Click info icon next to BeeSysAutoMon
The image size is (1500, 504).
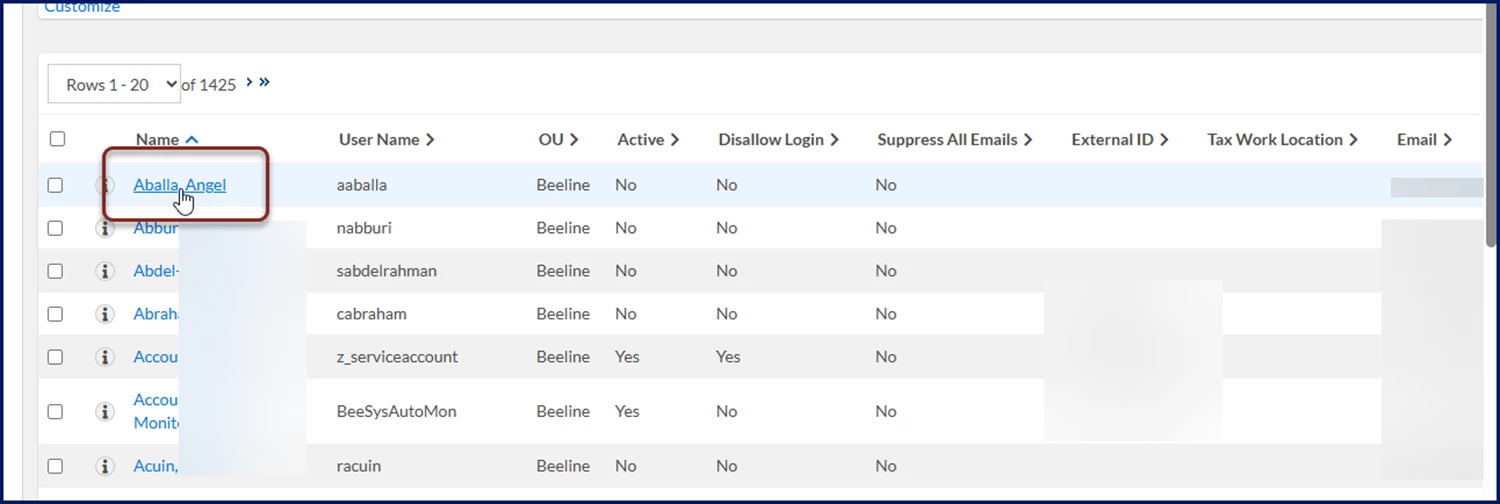[x=105, y=411]
